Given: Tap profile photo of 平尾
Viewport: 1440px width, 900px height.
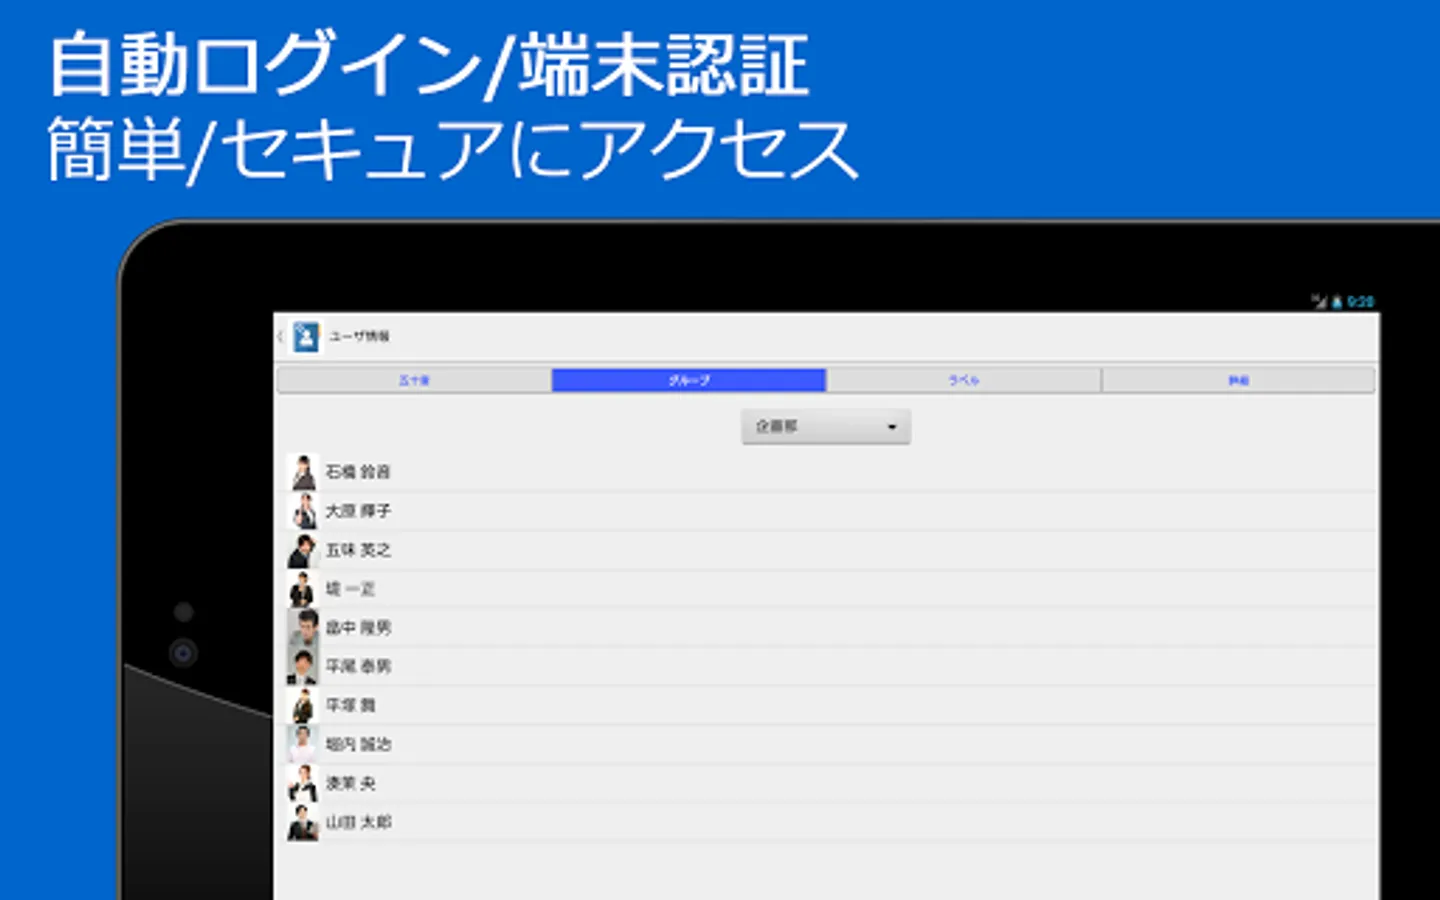Looking at the screenshot, I should [303, 666].
